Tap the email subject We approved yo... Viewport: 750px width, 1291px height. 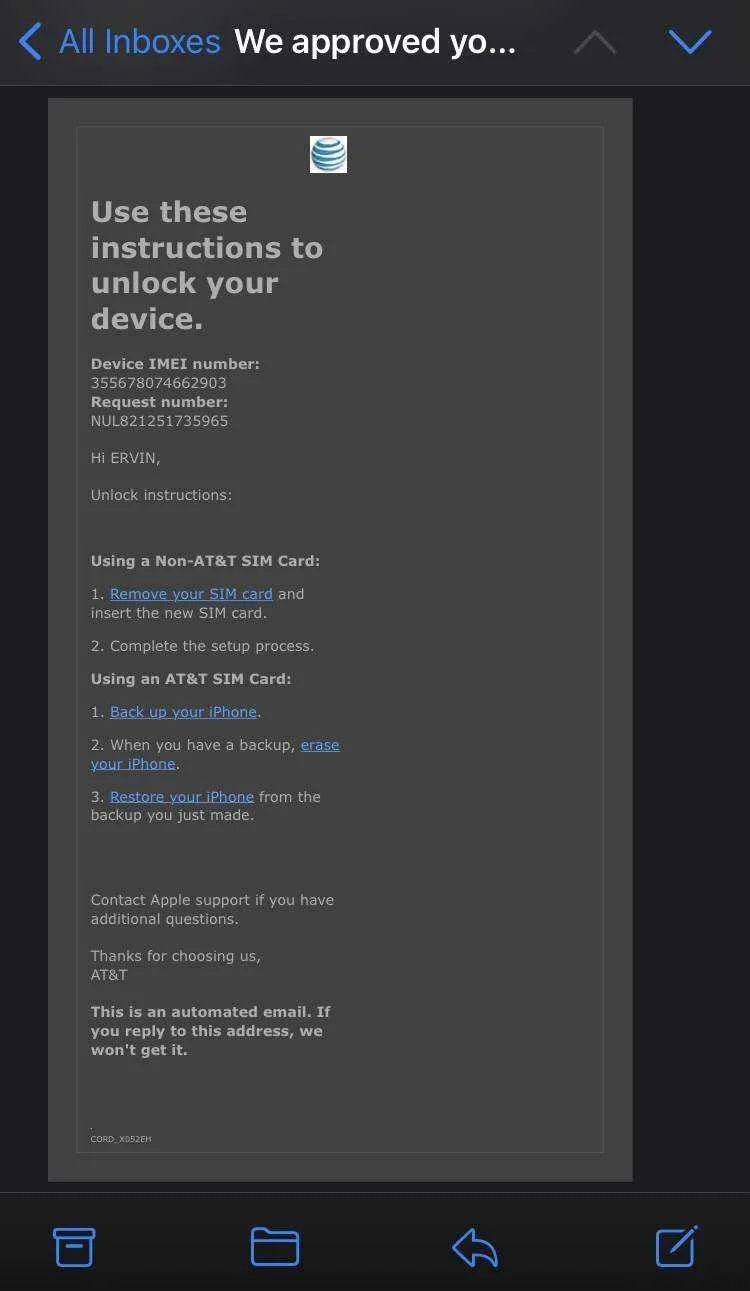point(375,42)
